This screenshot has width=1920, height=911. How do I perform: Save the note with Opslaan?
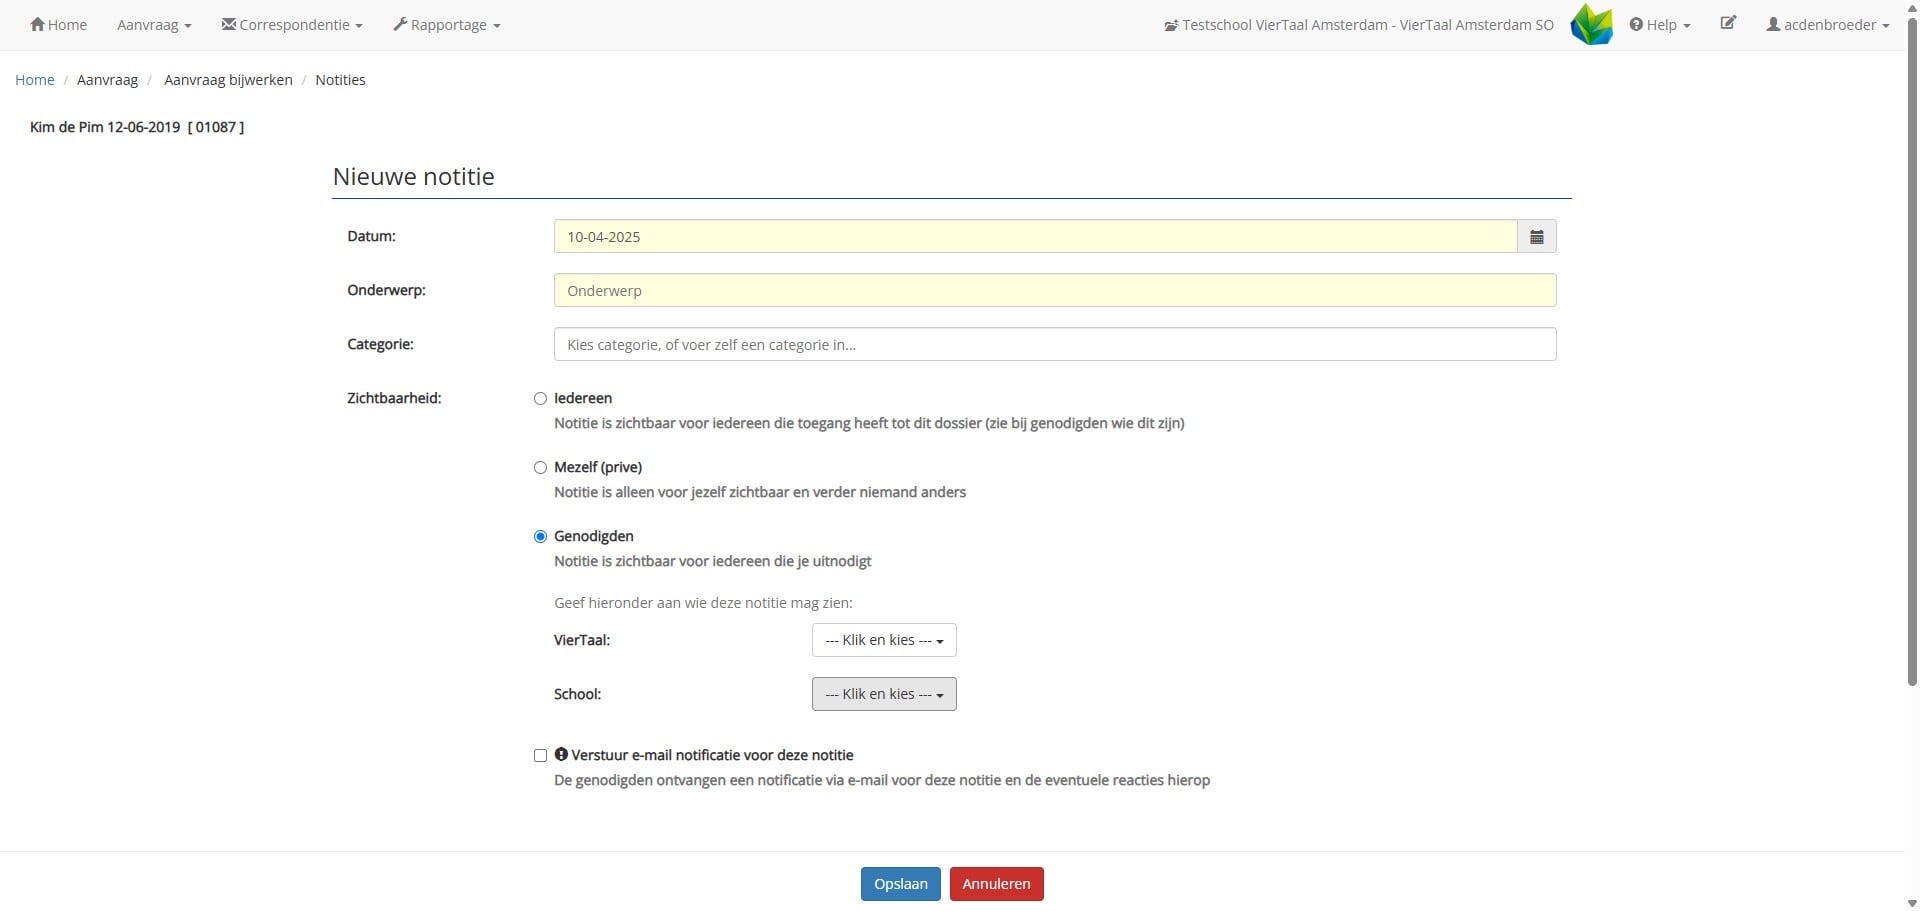900,884
